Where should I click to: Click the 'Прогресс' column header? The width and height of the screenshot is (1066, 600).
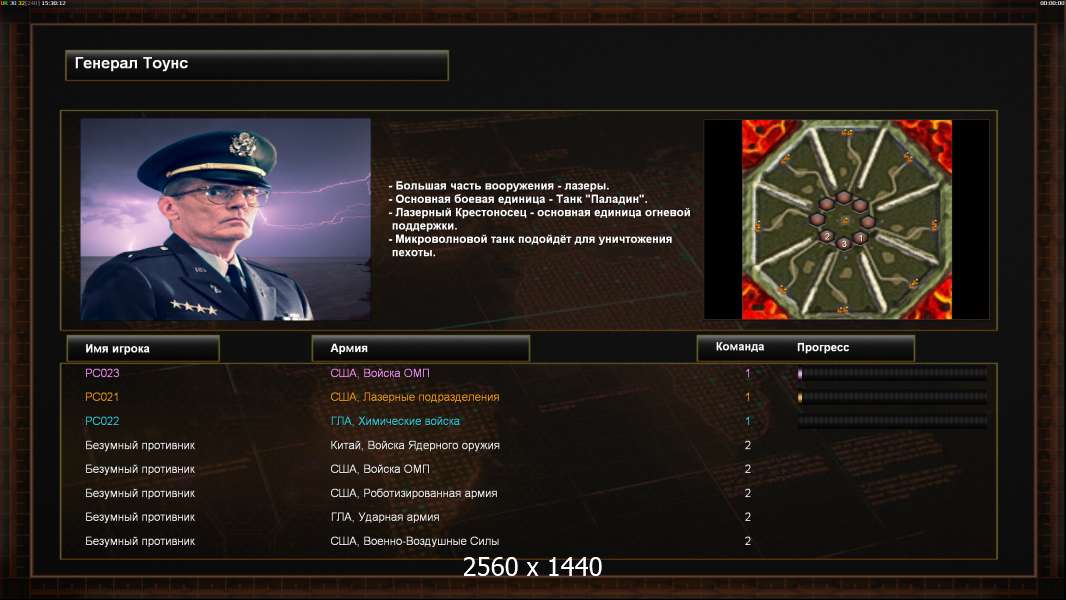(x=823, y=347)
